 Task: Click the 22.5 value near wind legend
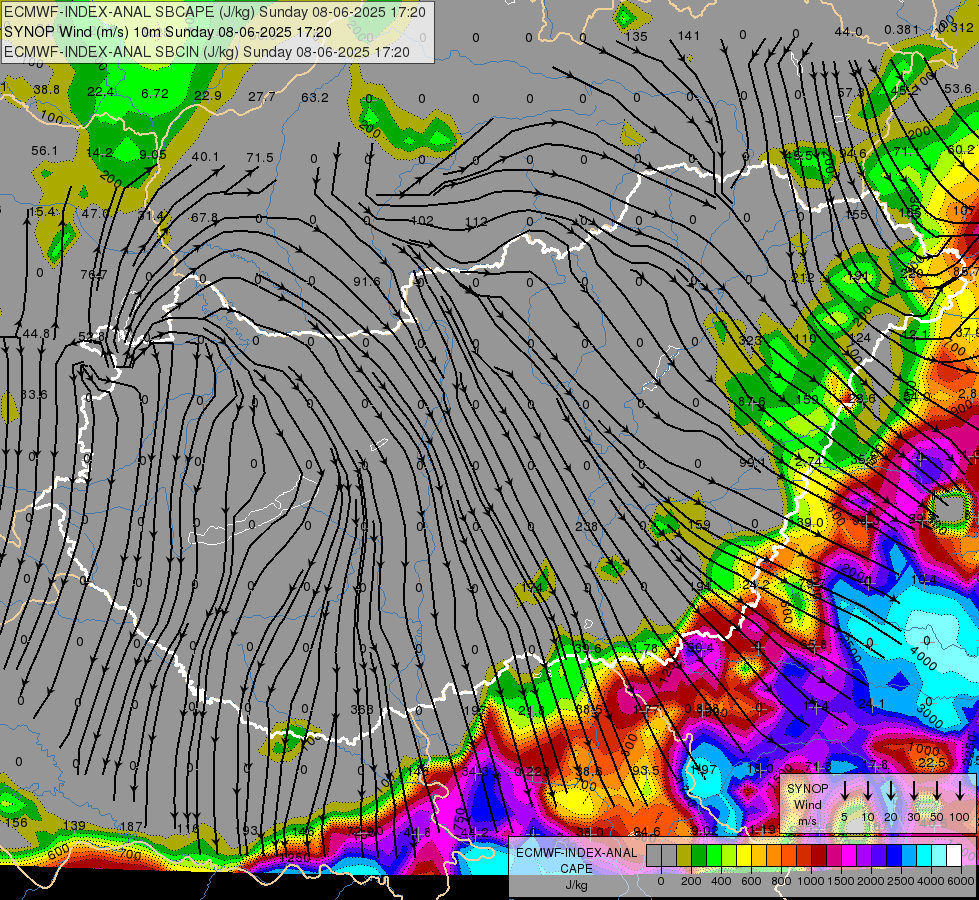tap(932, 763)
